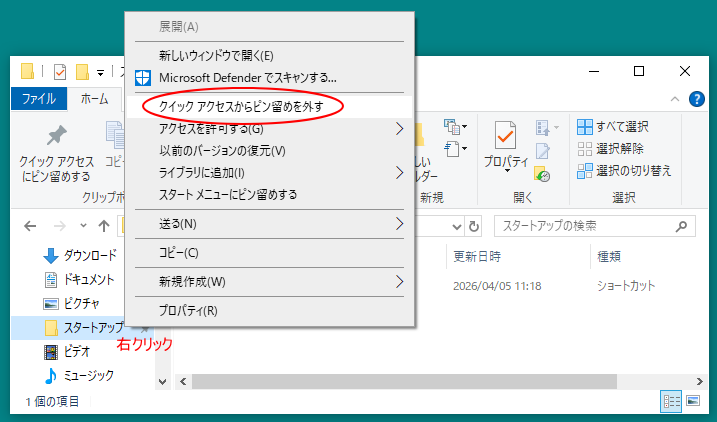Click the Refresh button next to address bar
Image resolution: width=717 pixels, height=422 pixels.
tap(474, 226)
